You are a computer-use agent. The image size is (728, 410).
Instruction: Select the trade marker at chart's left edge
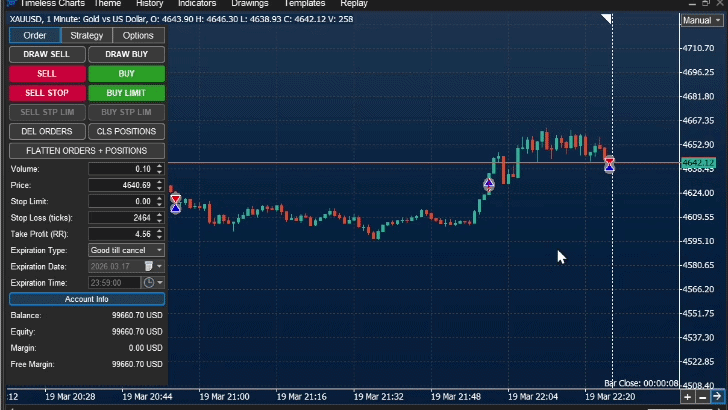pyautogui.click(x=176, y=204)
